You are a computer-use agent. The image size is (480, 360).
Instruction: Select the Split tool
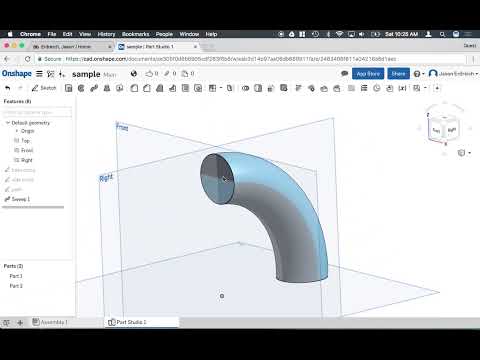(x=258, y=88)
